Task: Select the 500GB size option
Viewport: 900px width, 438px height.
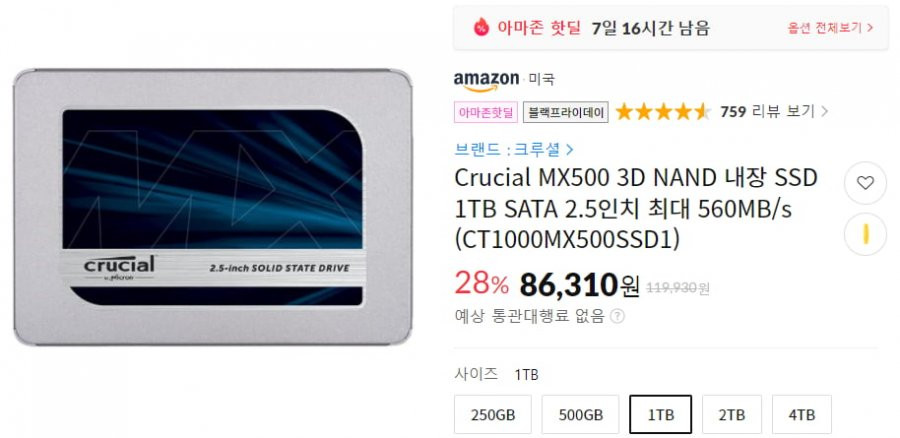Action: (x=580, y=414)
